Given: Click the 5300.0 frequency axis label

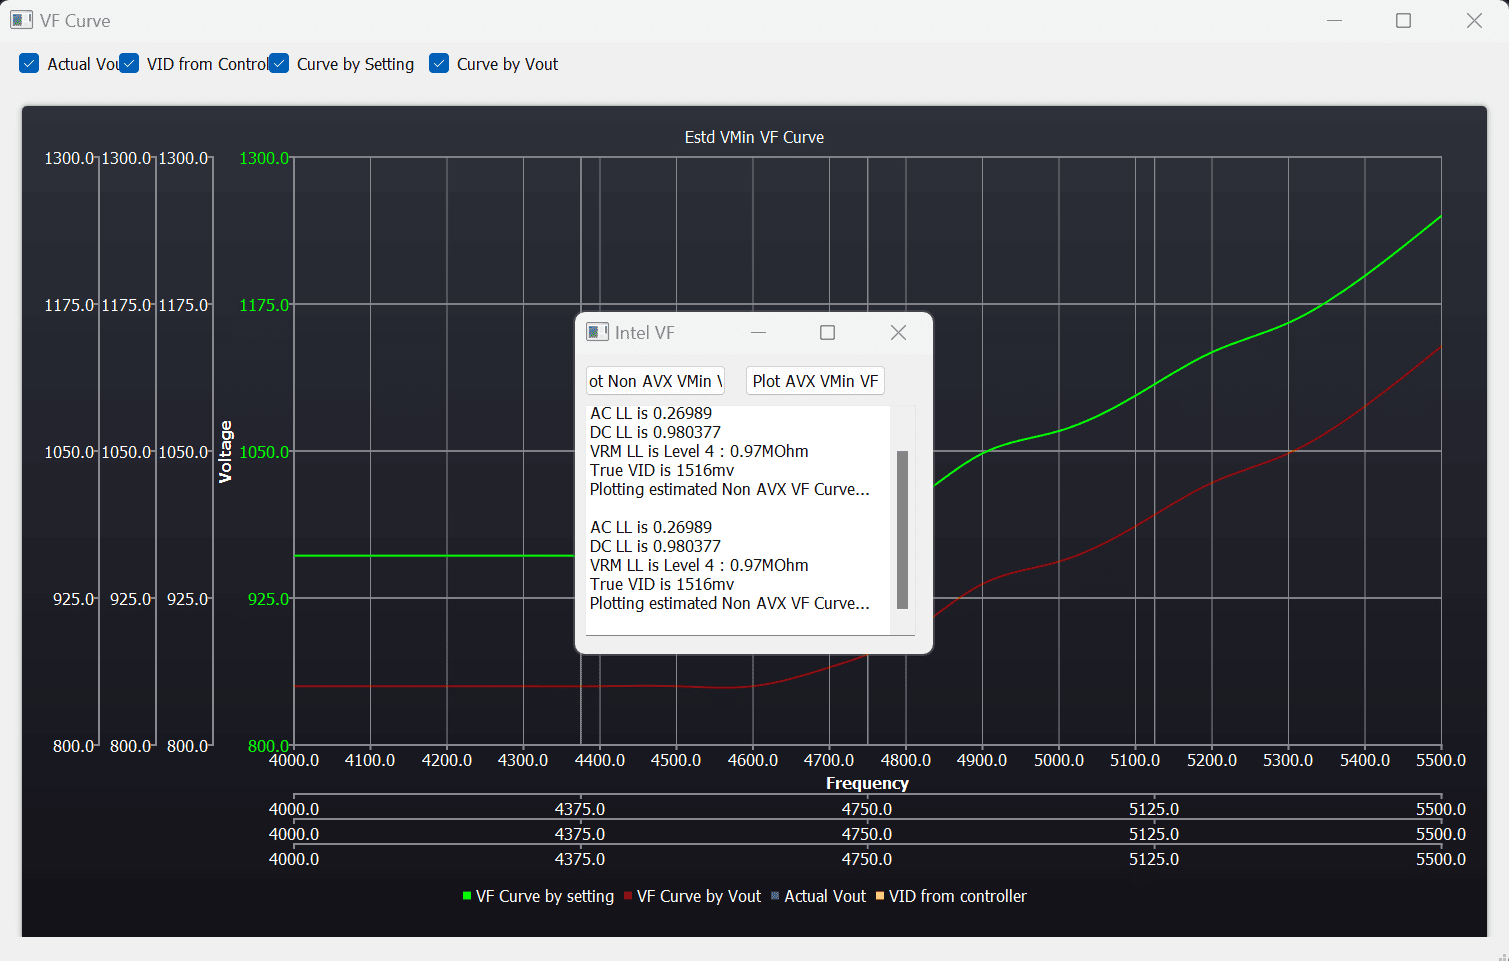Looking at the screenshot, I should click(1288, 760).
